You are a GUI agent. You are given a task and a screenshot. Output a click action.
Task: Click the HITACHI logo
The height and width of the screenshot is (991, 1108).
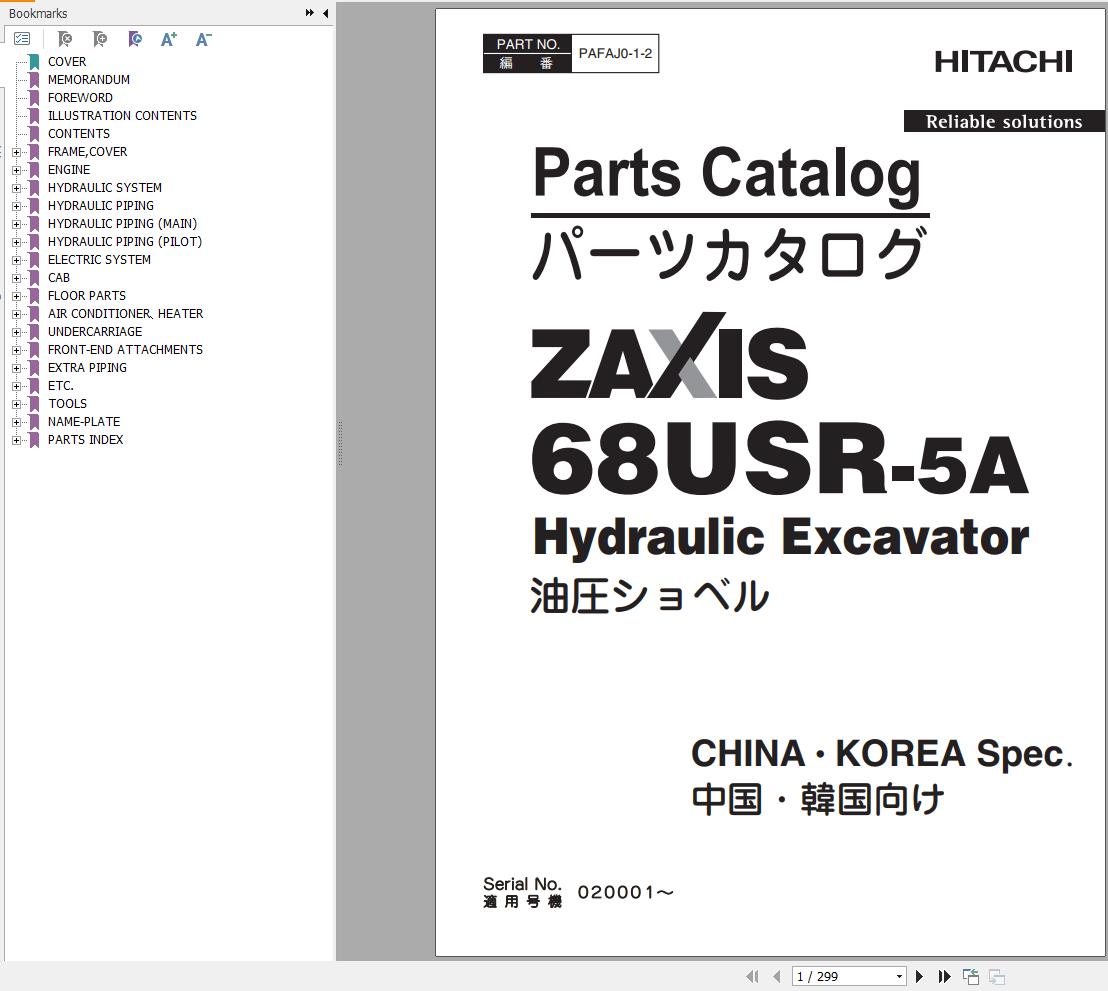1003,61
